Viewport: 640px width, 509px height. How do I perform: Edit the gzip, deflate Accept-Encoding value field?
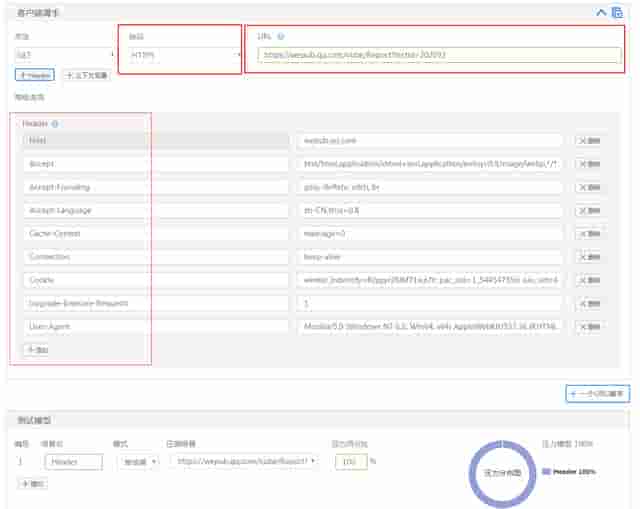[x=429, y=187]
